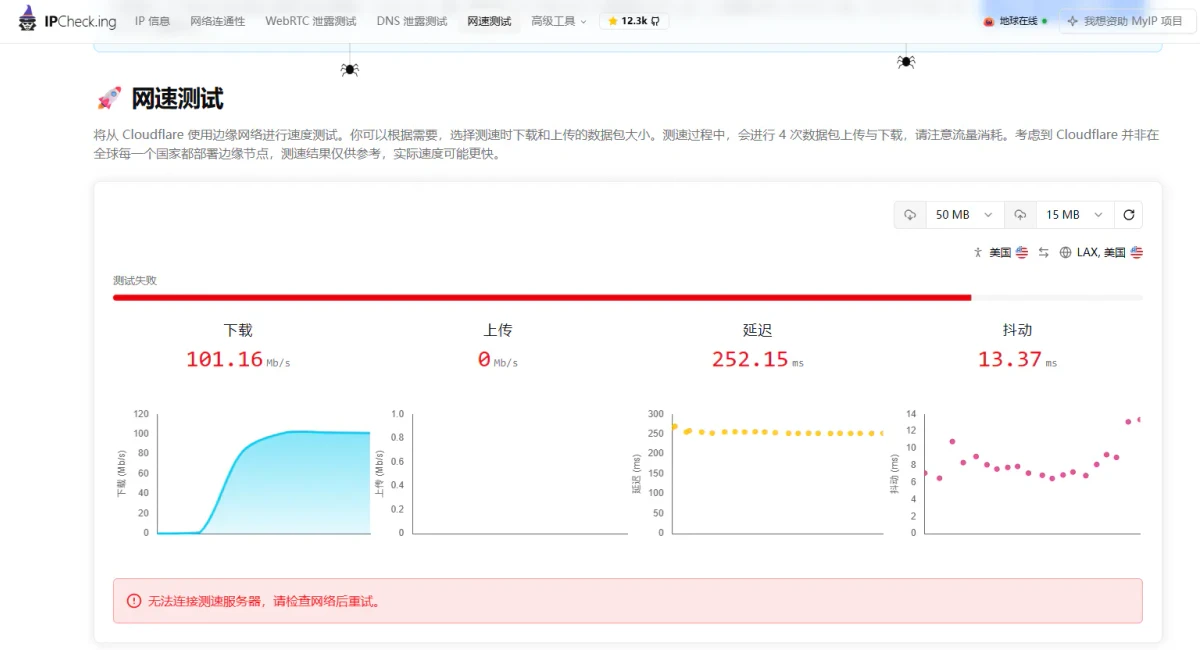The height and width of the screenshot is (650, 1200).
Task: Click the rocket icon beside 网速测试 heading
Action: coord(108,98)
